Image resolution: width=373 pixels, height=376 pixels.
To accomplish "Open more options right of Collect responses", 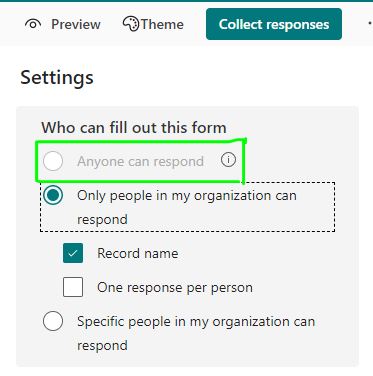I will tap(370, 24).
